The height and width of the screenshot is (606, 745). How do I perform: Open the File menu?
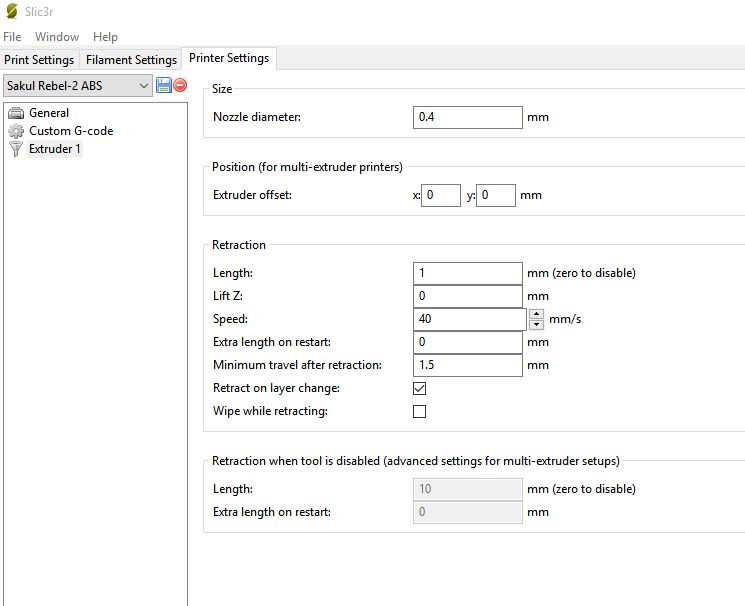(12, 37)
